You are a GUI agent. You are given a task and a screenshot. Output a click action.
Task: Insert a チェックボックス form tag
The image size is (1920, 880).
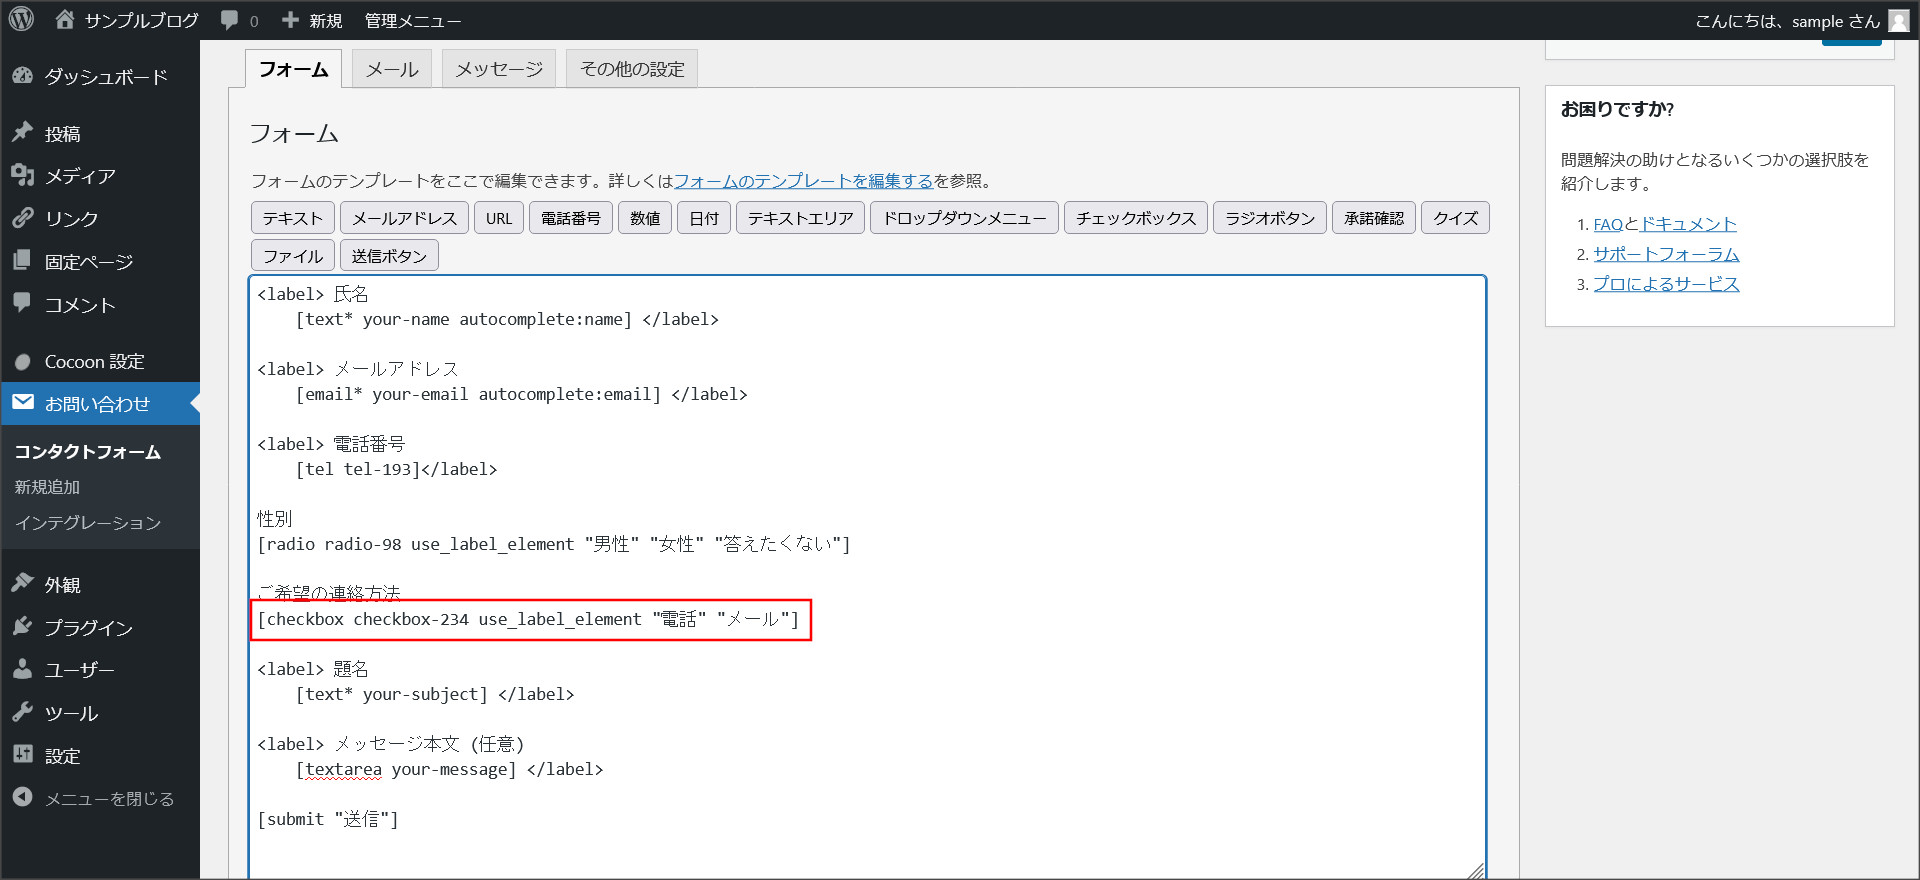point(1135,218)
